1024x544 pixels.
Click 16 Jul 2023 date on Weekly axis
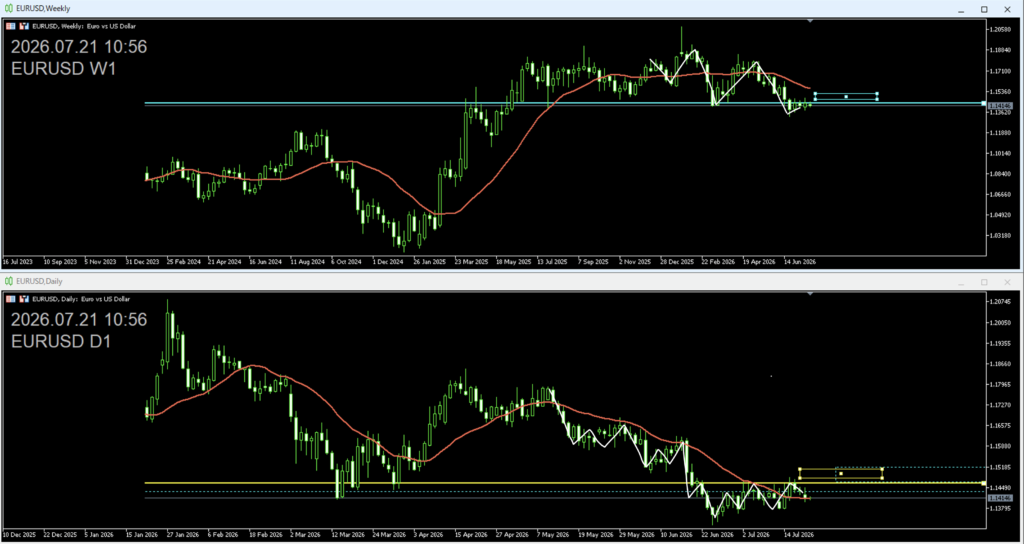[x=18, y=261]
